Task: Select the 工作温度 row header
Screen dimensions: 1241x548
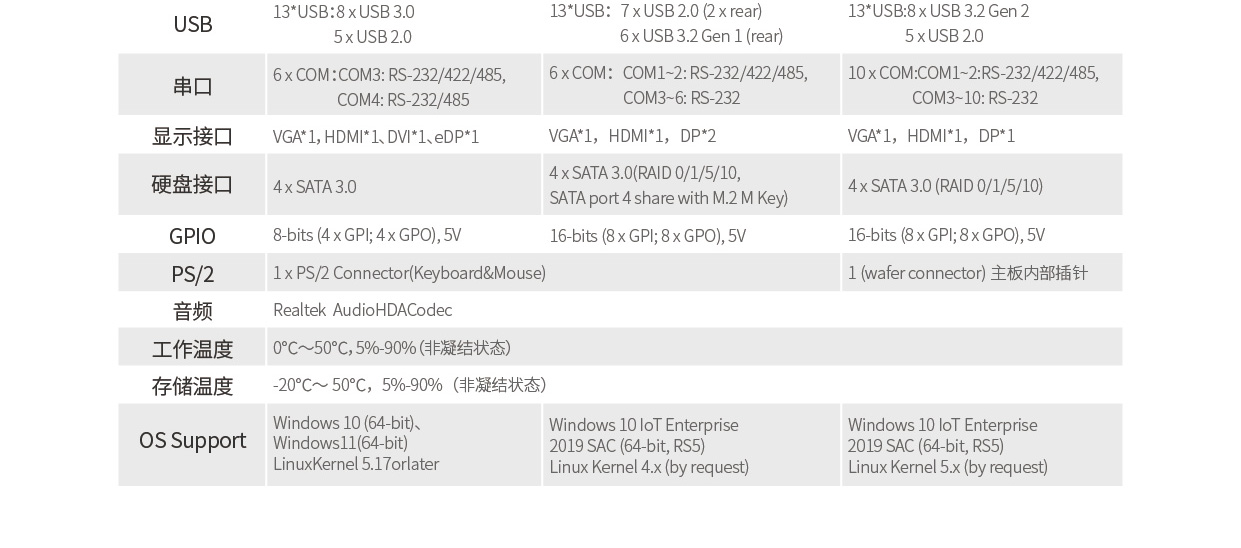Action: tap(192, 349)
